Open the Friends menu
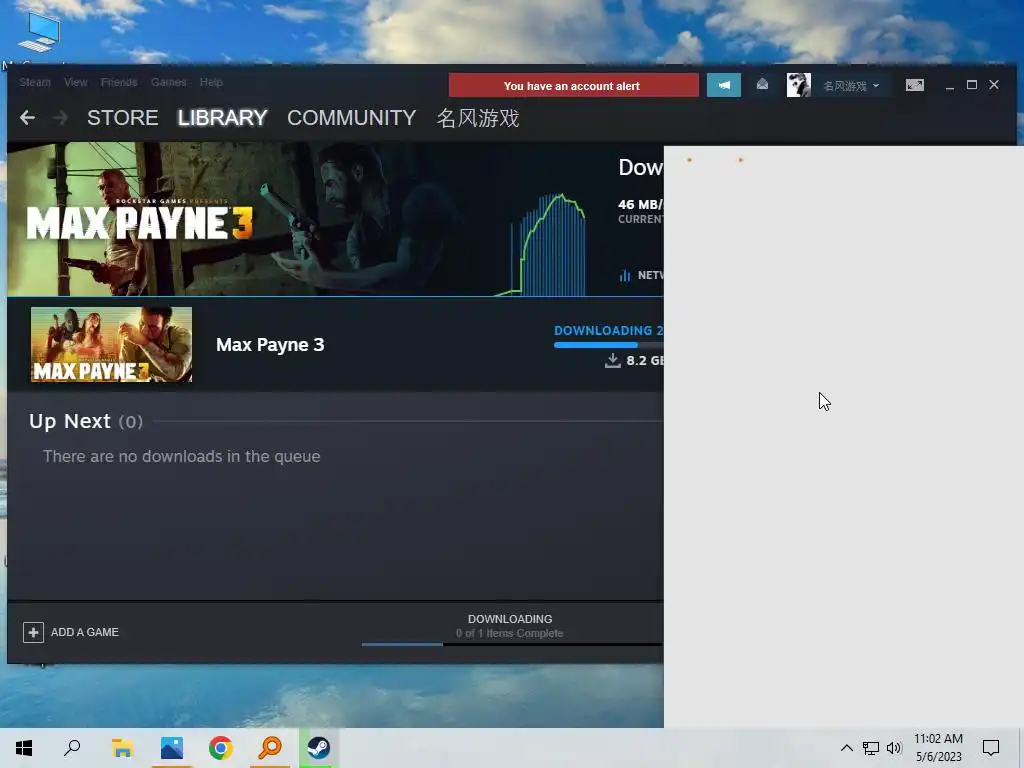 click(119, 82)
